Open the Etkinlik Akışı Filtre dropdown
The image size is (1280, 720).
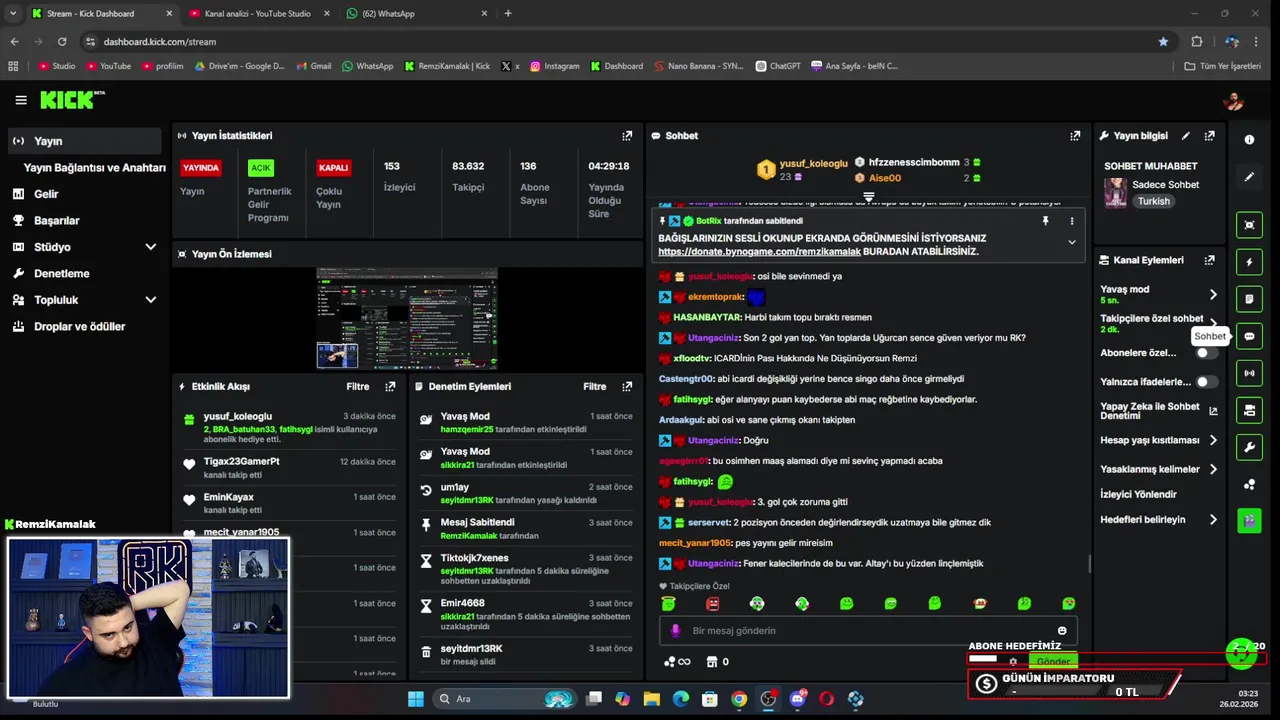click(358, 386)
